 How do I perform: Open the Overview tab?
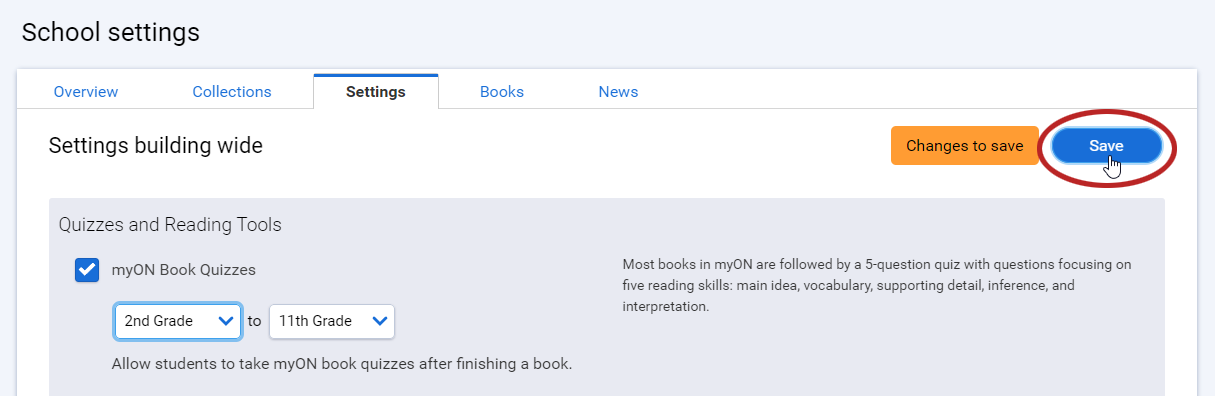click(86, 92)
